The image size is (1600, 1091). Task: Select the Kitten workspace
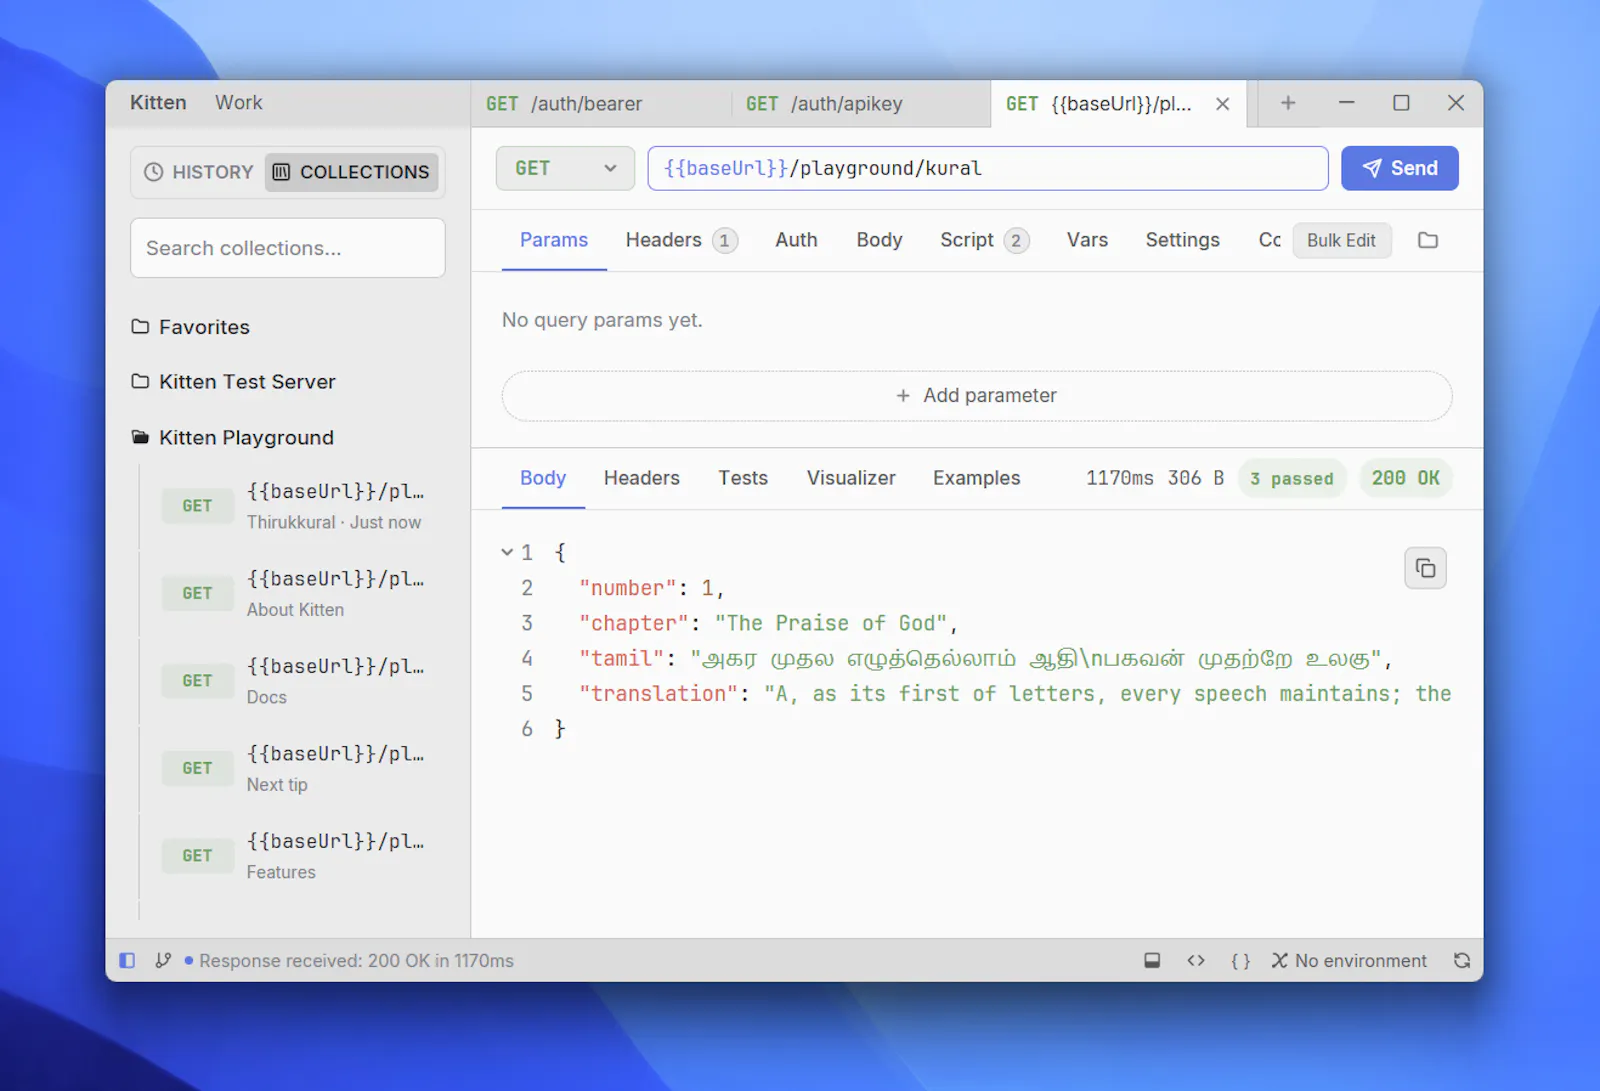[x=158, y=103]
